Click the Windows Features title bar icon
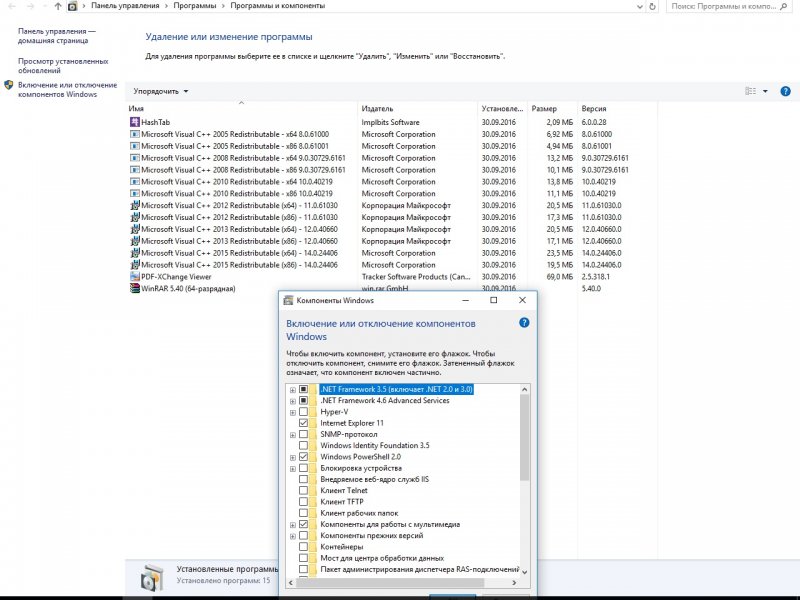 (x=288, y=300)
